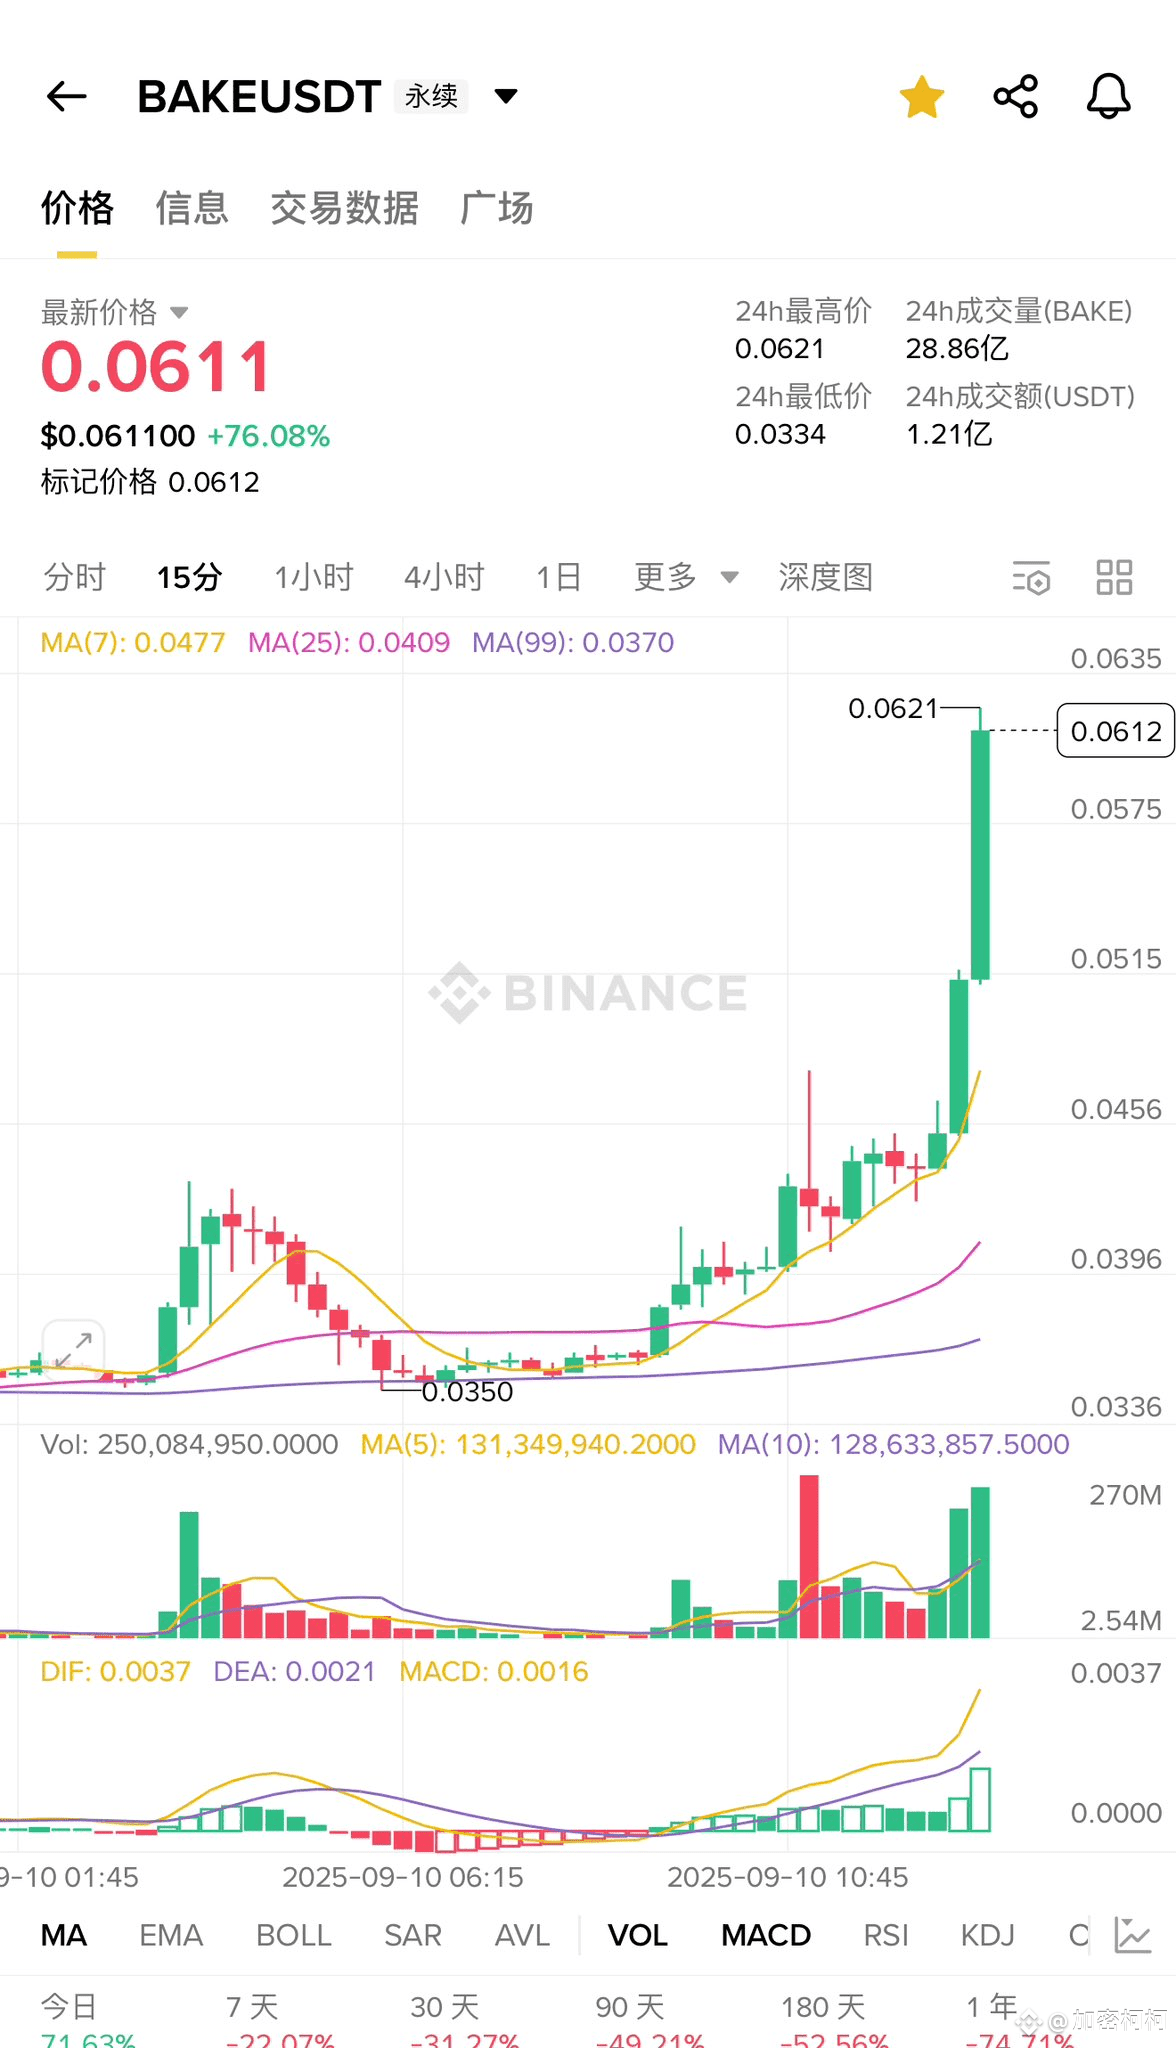The width and height of the screenshot is (1176, 2048).
Task: Select the 1小时 chart interval
Action: pyautogui.click(x=314, y=577)
